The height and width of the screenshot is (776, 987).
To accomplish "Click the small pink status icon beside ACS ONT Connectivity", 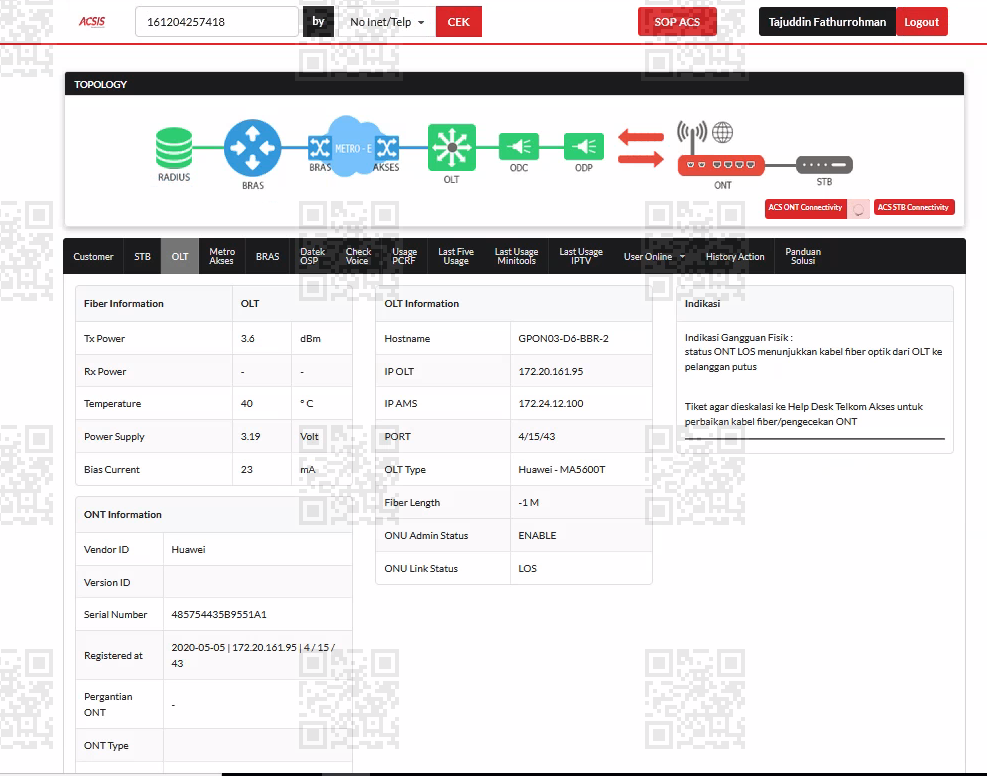I will (859, 209).
